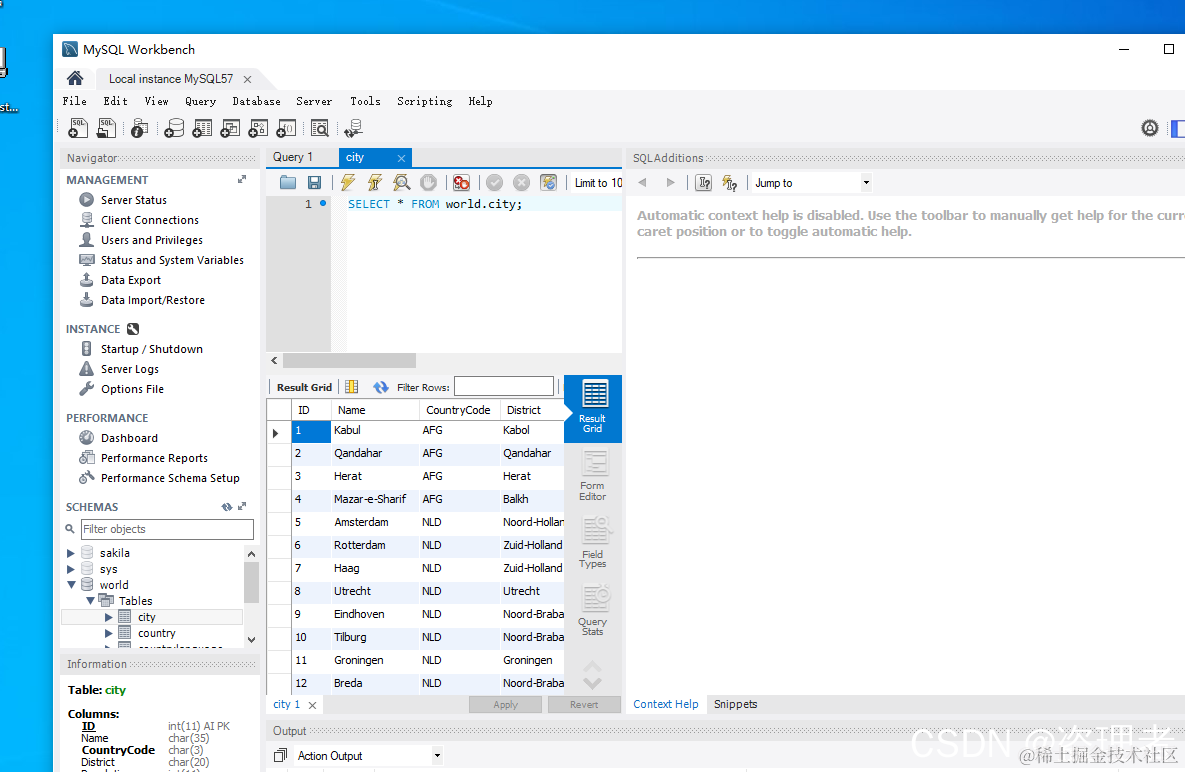
Task: Open the Database menu
Action: pyautogui.click(x=256, y=101)
